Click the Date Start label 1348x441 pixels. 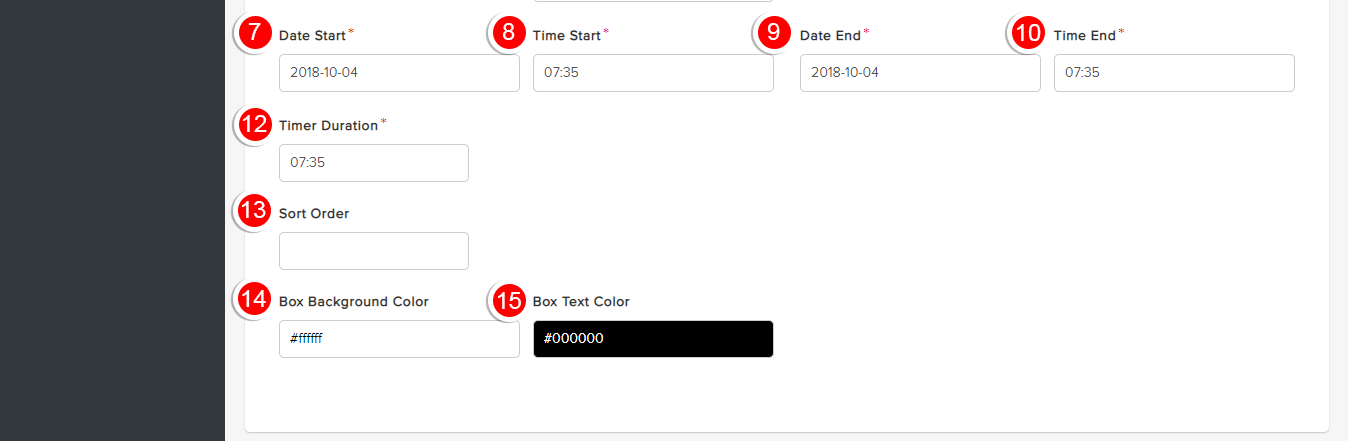[313, 35]
